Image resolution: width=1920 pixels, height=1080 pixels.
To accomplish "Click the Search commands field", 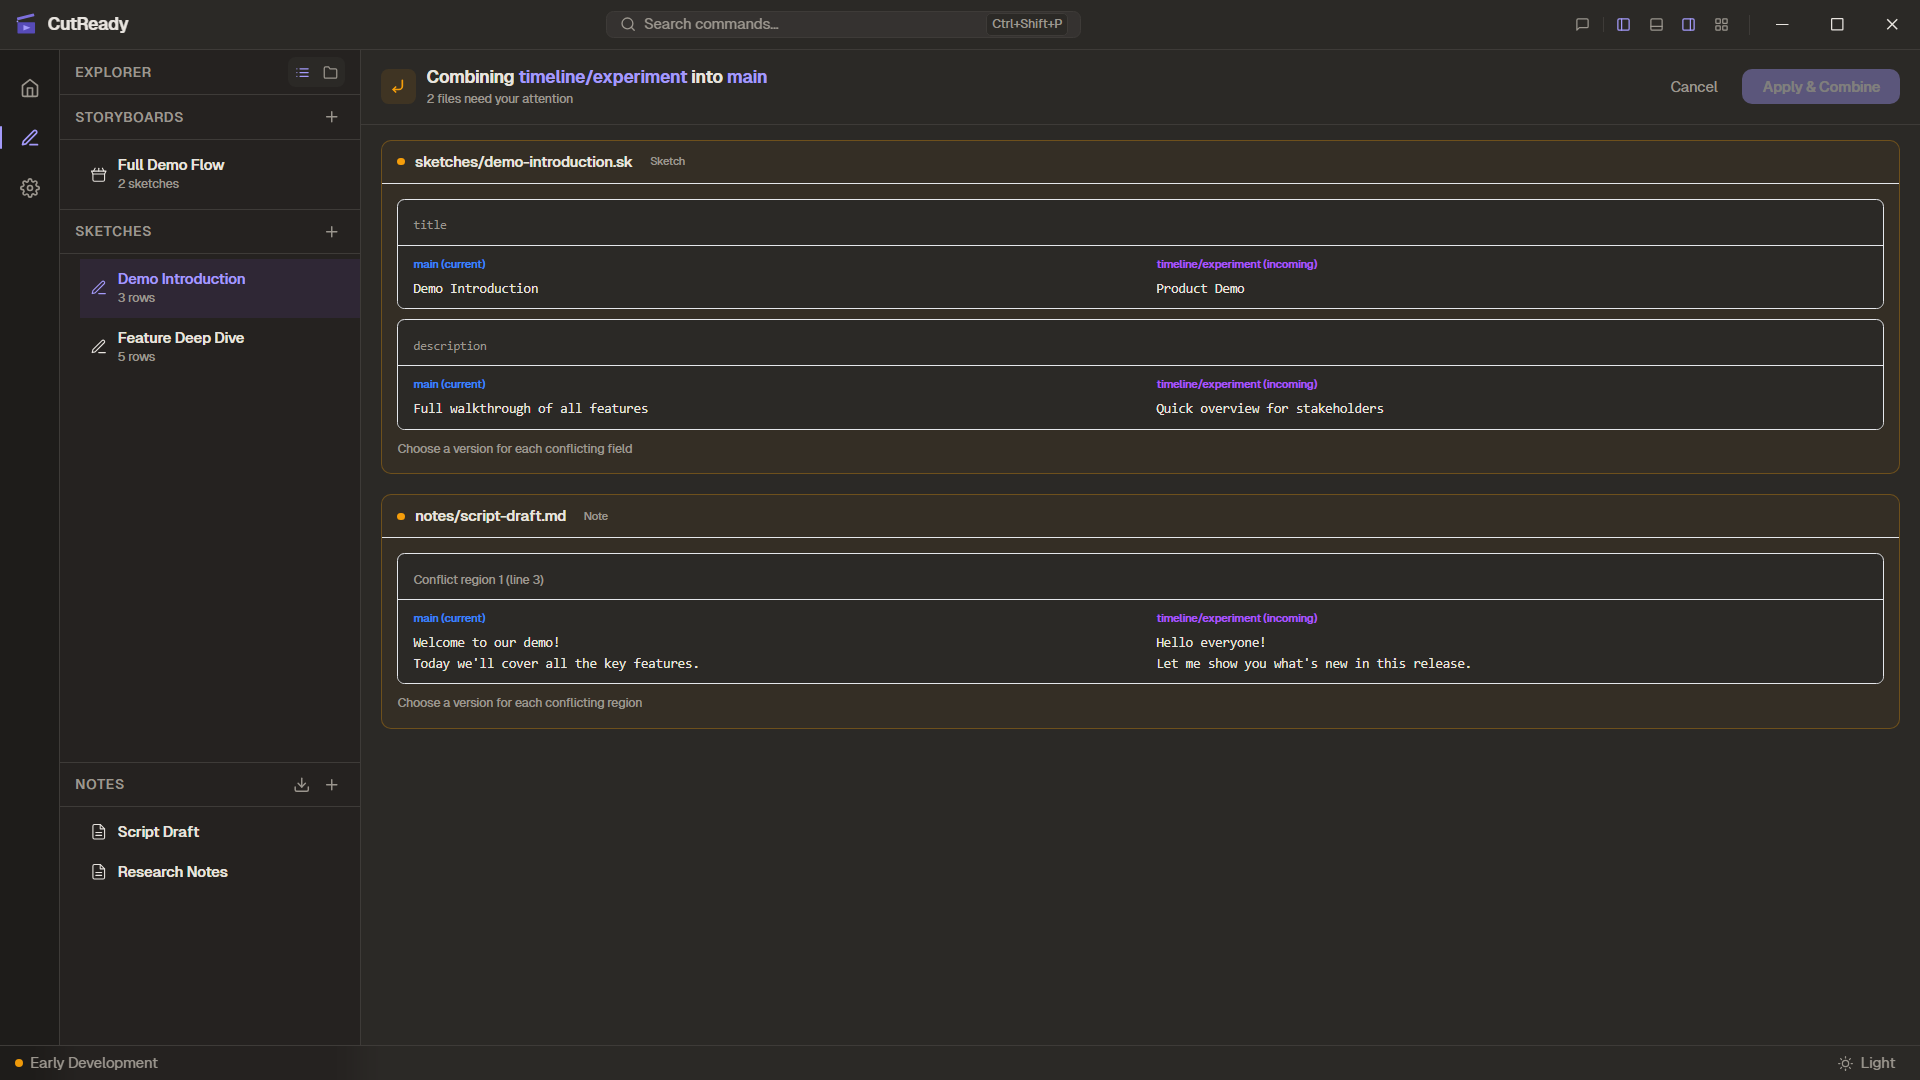I will (810, 24).
